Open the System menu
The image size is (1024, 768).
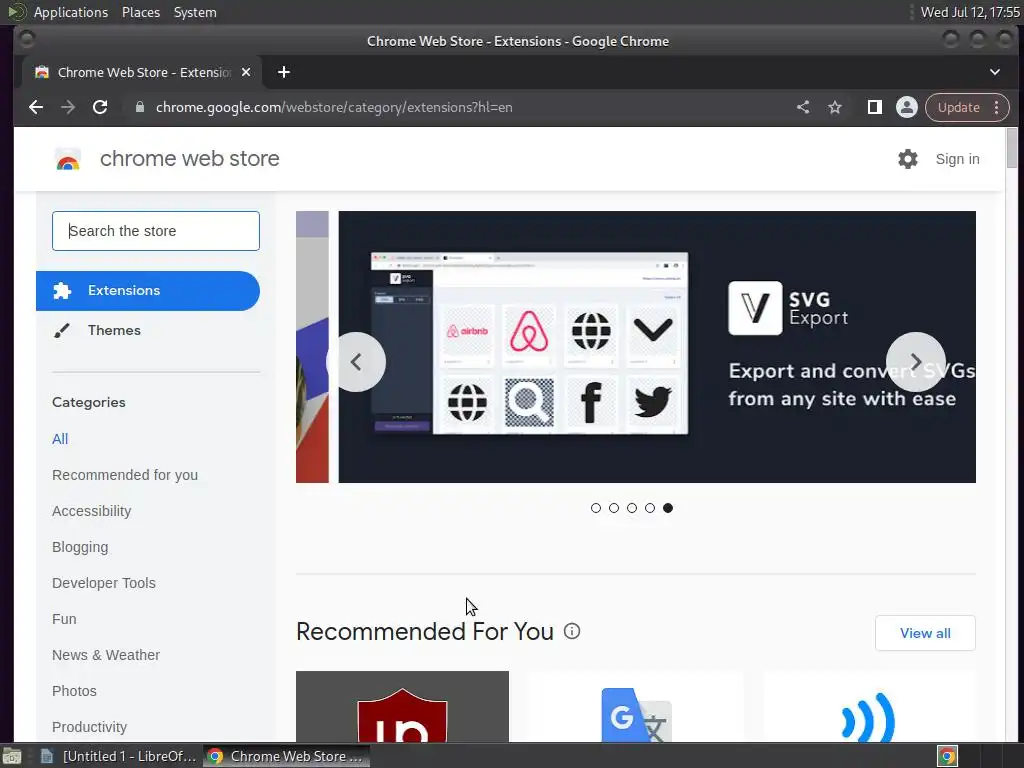[x=195, y=12]
